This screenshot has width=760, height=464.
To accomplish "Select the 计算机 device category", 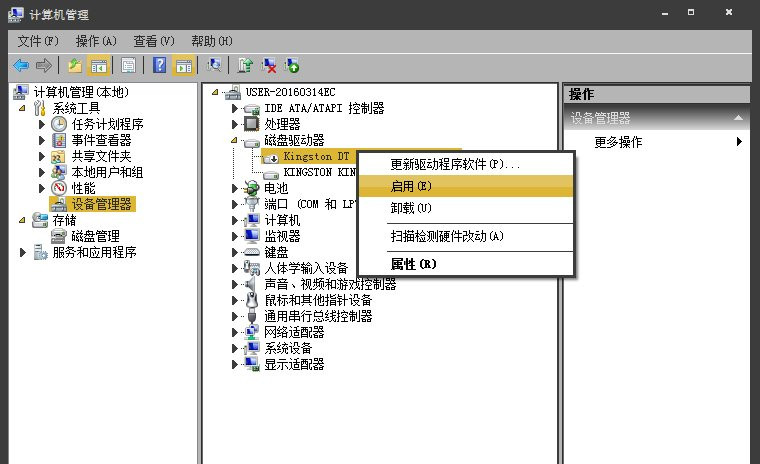I will coord(282,220).
